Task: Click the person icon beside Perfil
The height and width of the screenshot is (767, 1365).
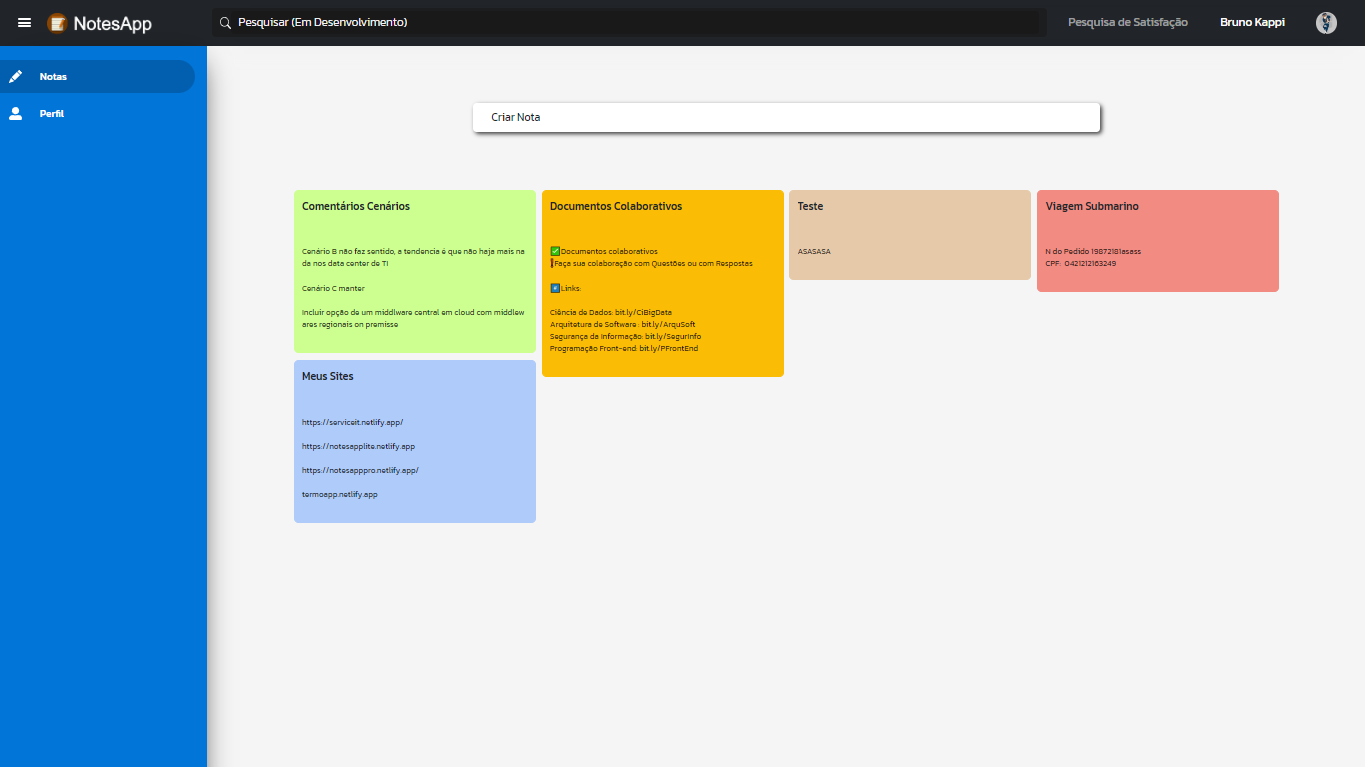Action: click(15, 113)
